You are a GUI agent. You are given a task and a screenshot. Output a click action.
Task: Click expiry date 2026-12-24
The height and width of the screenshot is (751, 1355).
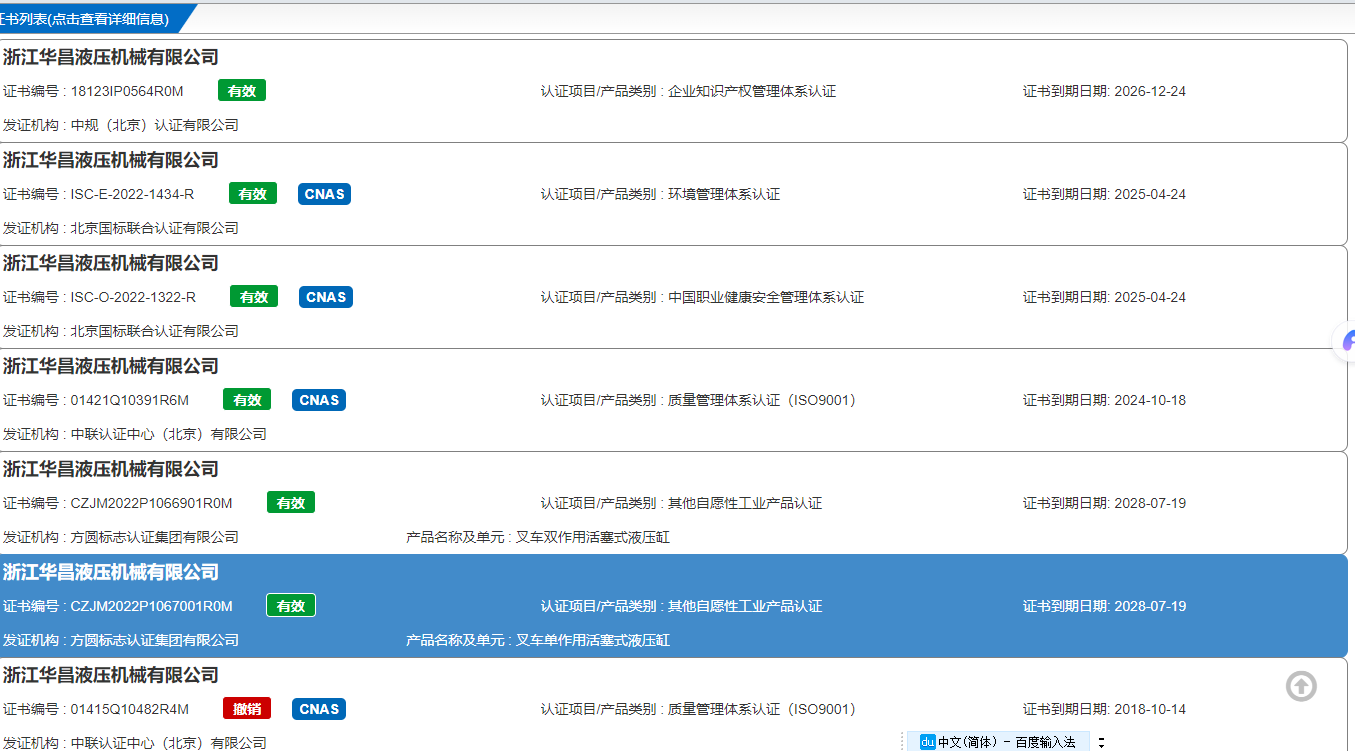pyautogui.click(x=1150, y=91)
